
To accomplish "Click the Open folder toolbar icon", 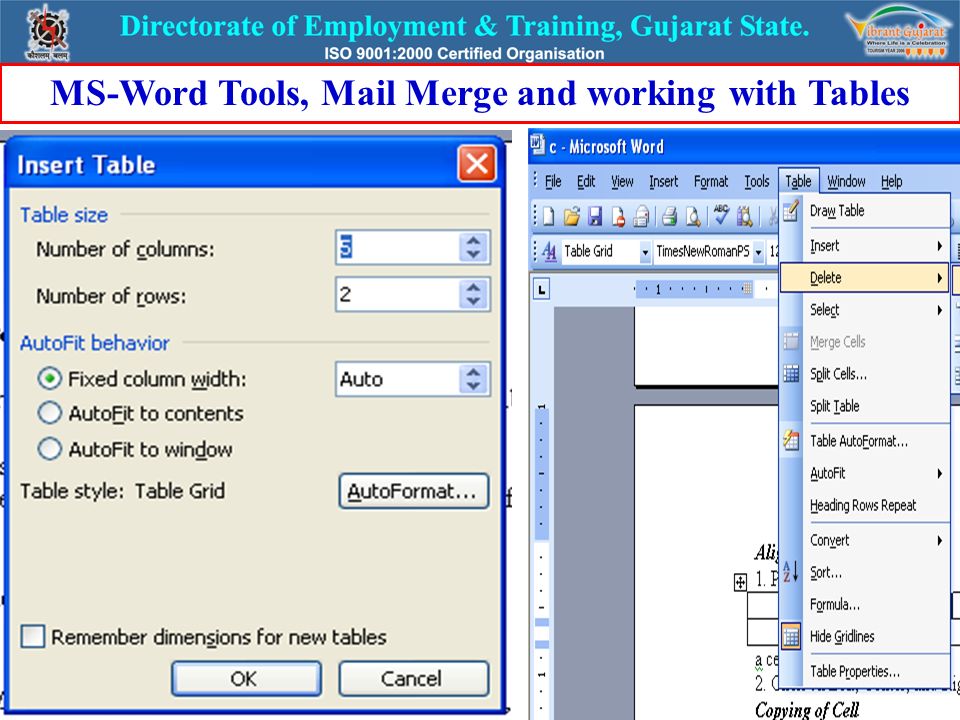I will pyautogui.click(x=571, y=216).
